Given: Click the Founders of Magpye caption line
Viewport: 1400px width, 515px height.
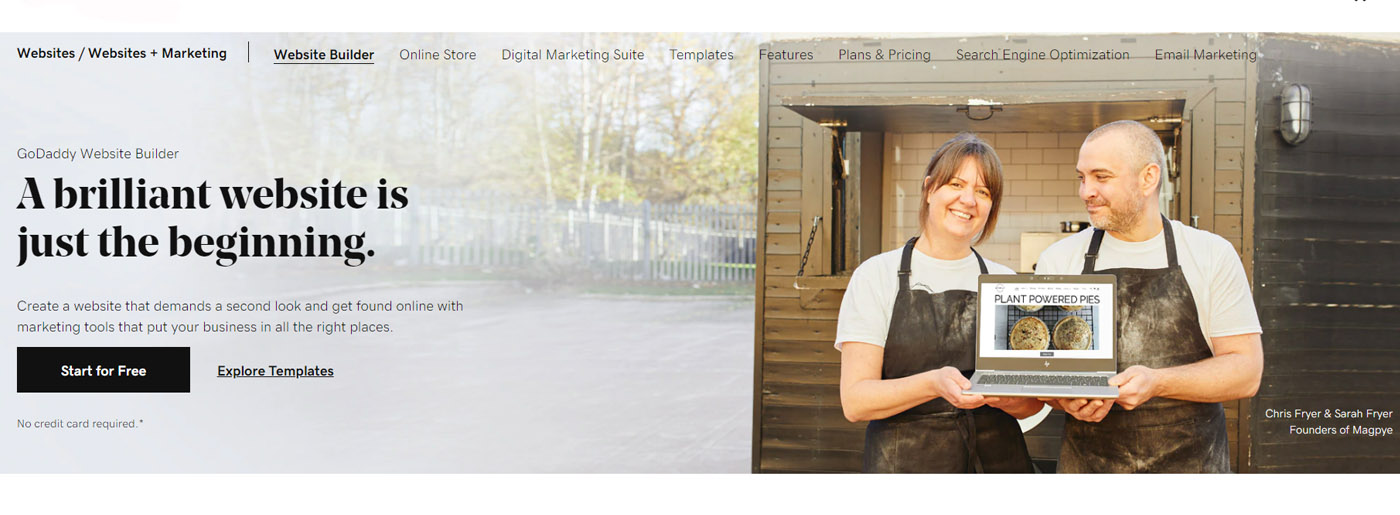Looking at the screenshot, I should pyautogui.click(x=1340, y=430).
